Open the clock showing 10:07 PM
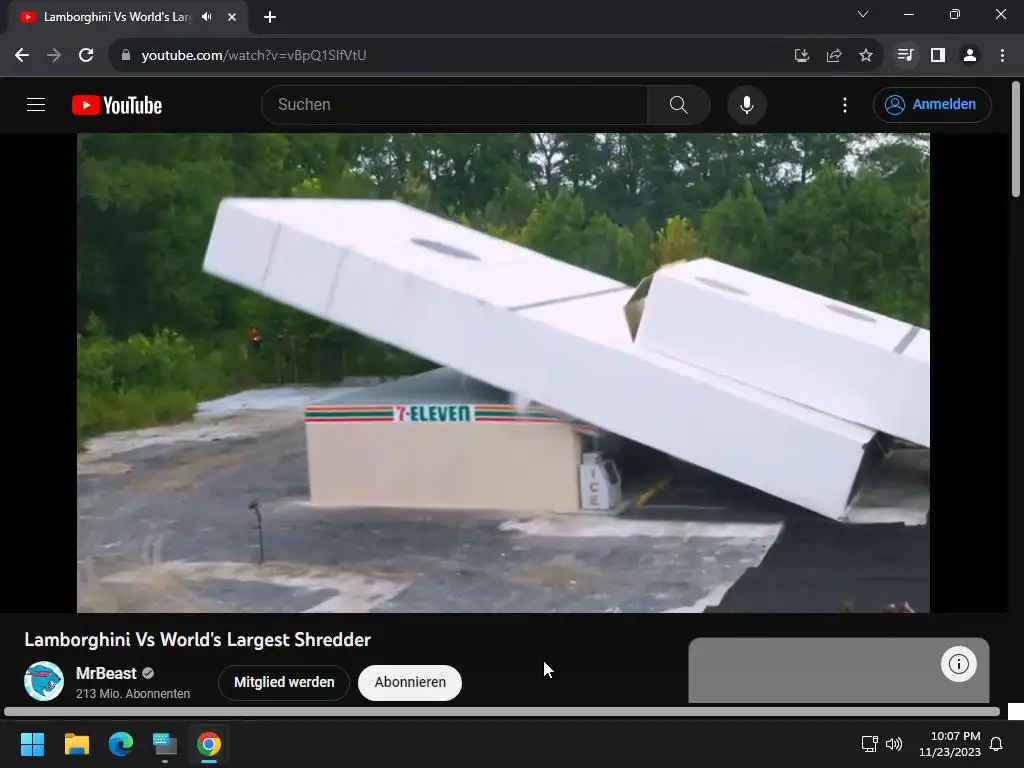1024x768 pixels. click(950, 744)
